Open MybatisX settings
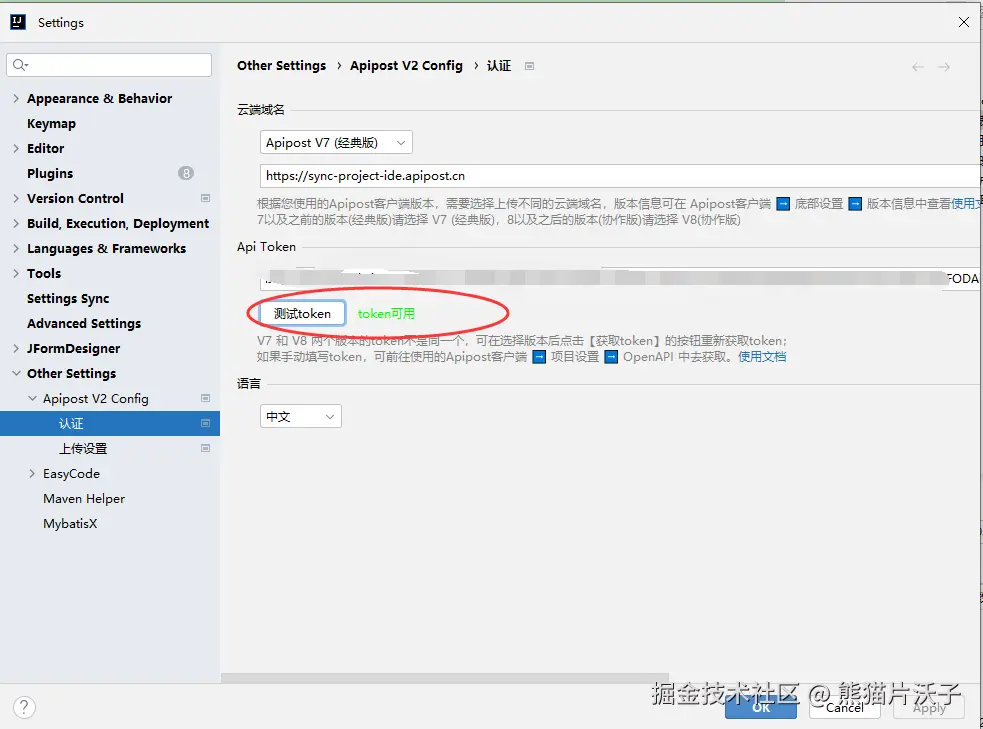The width and height of the screenshot is (983, 729). 70,523
